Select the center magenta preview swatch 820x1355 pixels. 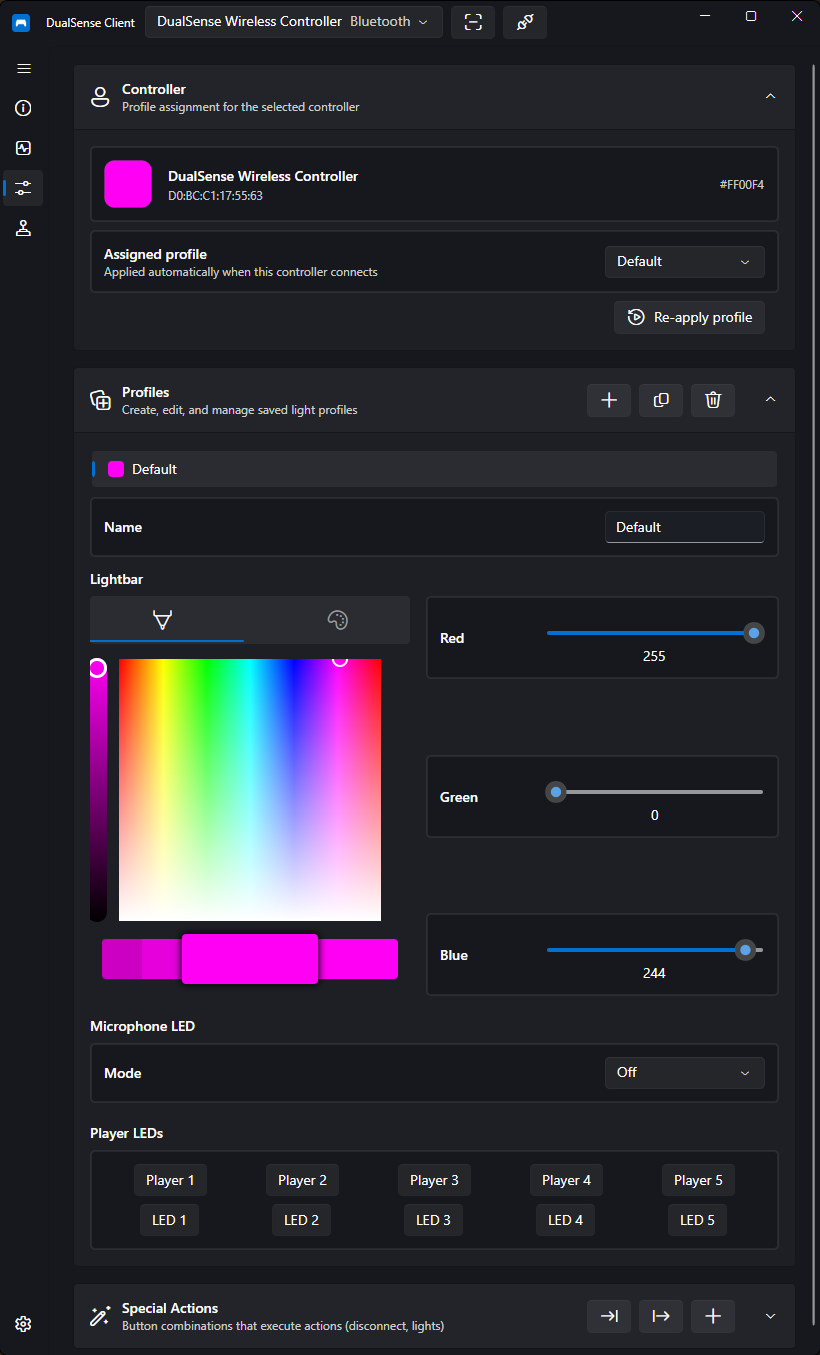[x=250, y=959]
